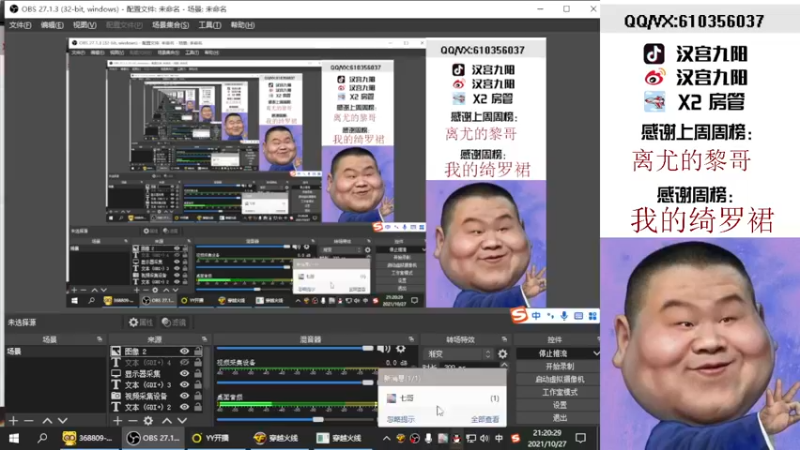
Task: Mute the top mixer track speaker
Action: [383, 349]
